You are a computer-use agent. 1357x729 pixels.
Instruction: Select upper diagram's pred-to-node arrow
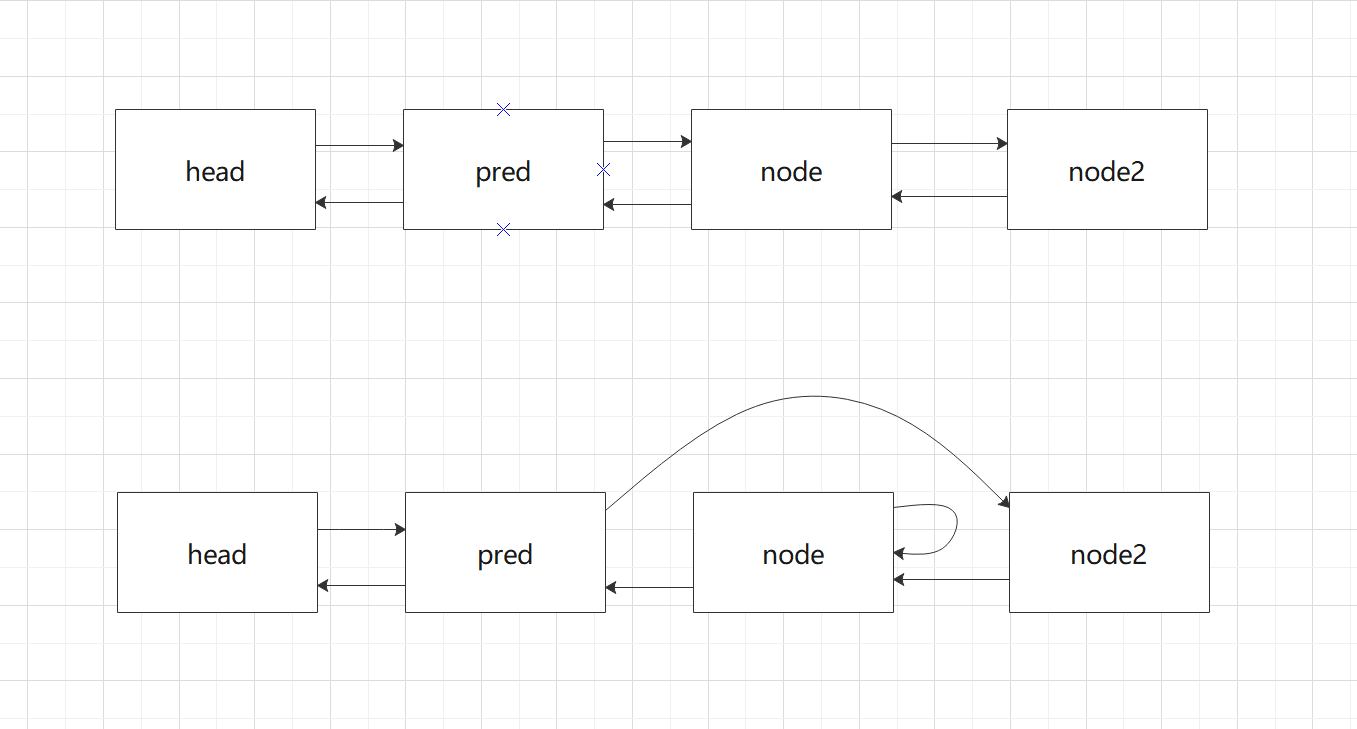(648, 142)
